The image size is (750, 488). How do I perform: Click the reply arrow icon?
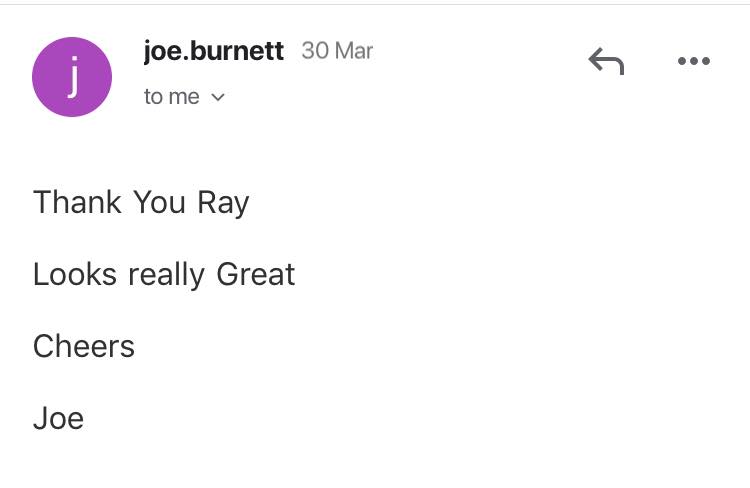point(606,61)
